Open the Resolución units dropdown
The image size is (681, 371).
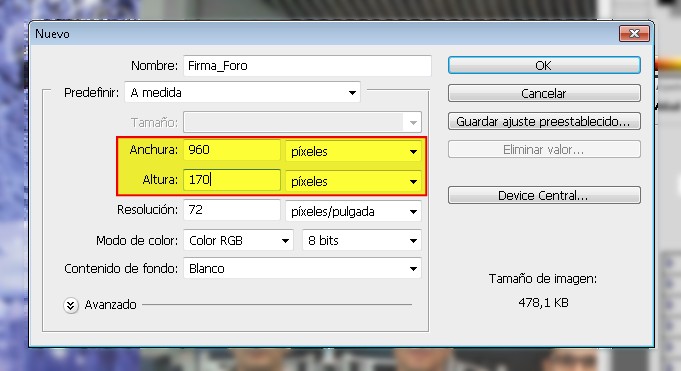point(353,211)
